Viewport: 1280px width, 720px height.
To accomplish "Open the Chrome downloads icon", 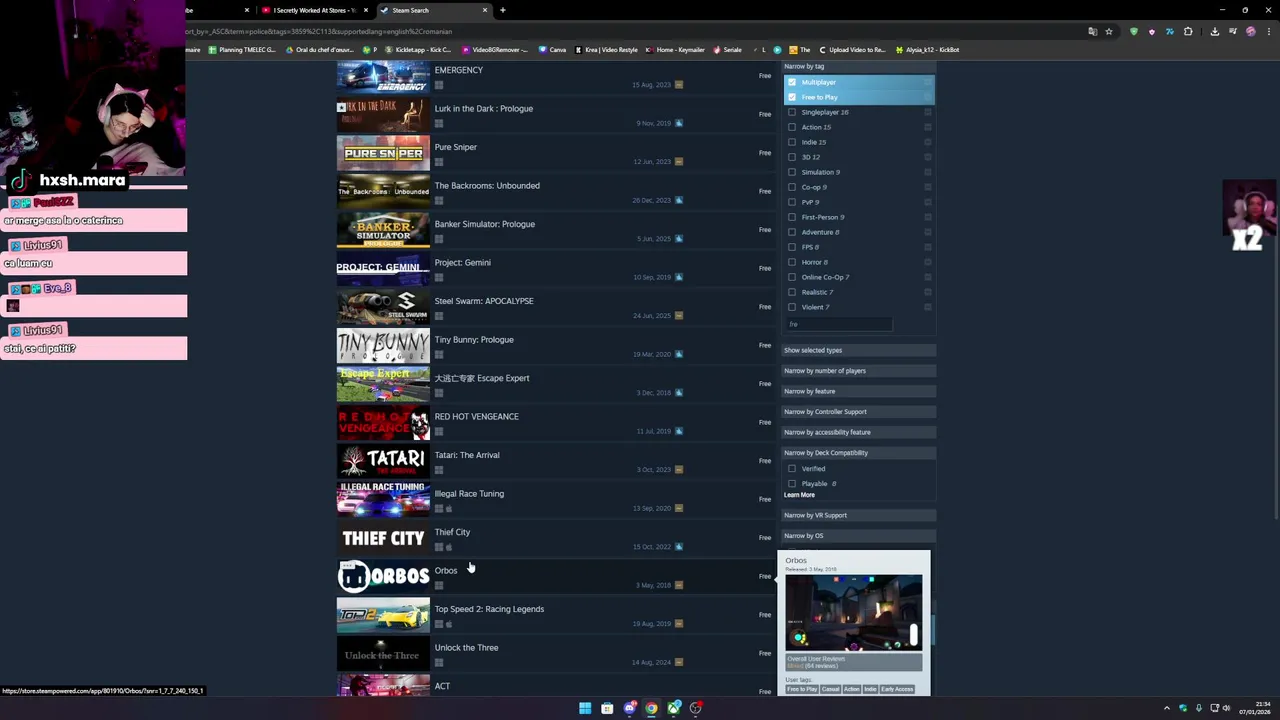I will tap(1214, 31).
